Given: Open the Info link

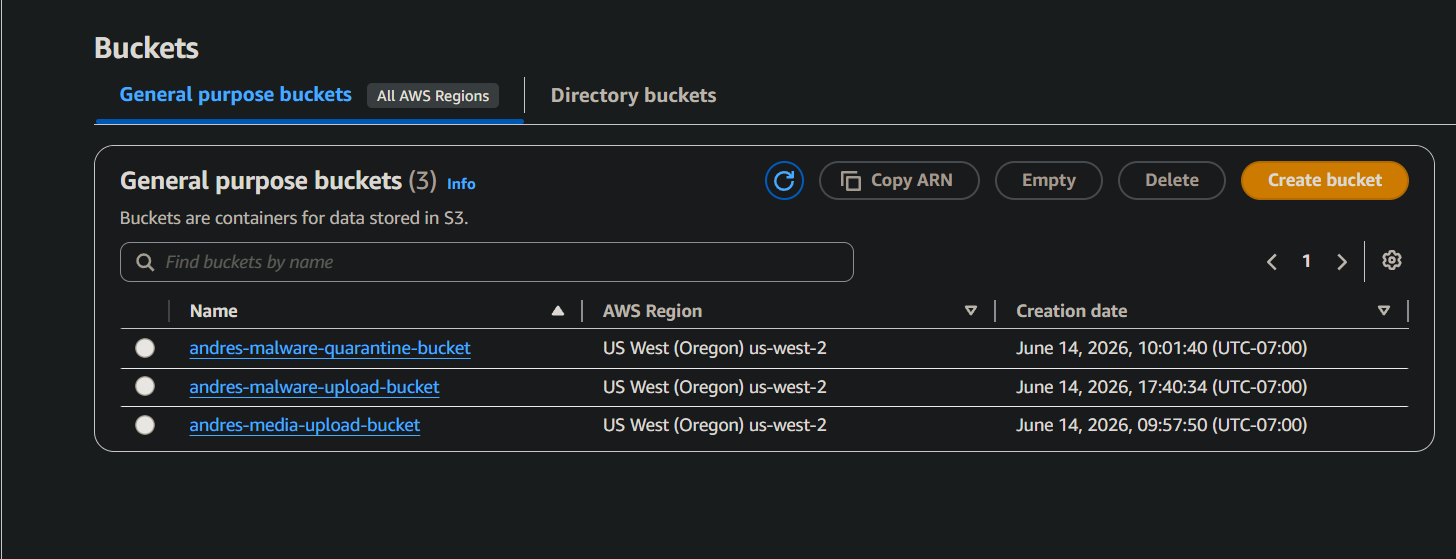Looking at the screenshot, I should 461,184.
